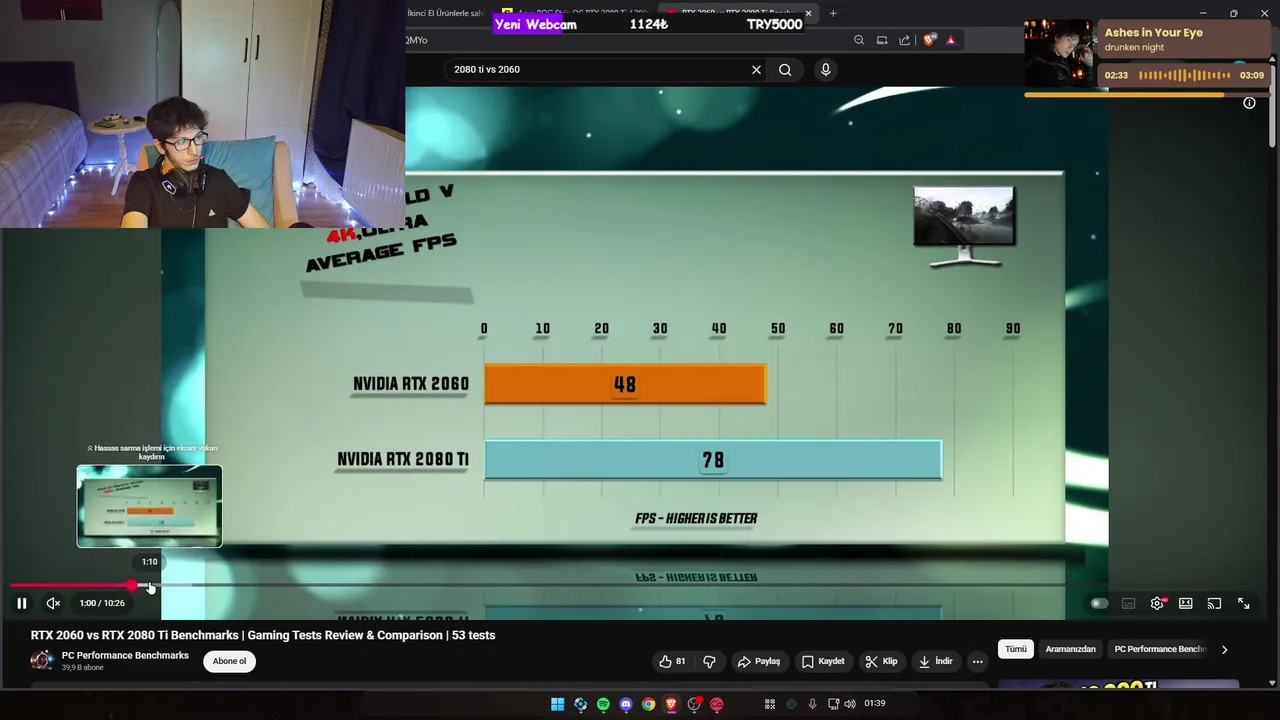Show more filter chips with right chevron
The width and height of the screenshot is (1280, 720).
[1224, 649]
